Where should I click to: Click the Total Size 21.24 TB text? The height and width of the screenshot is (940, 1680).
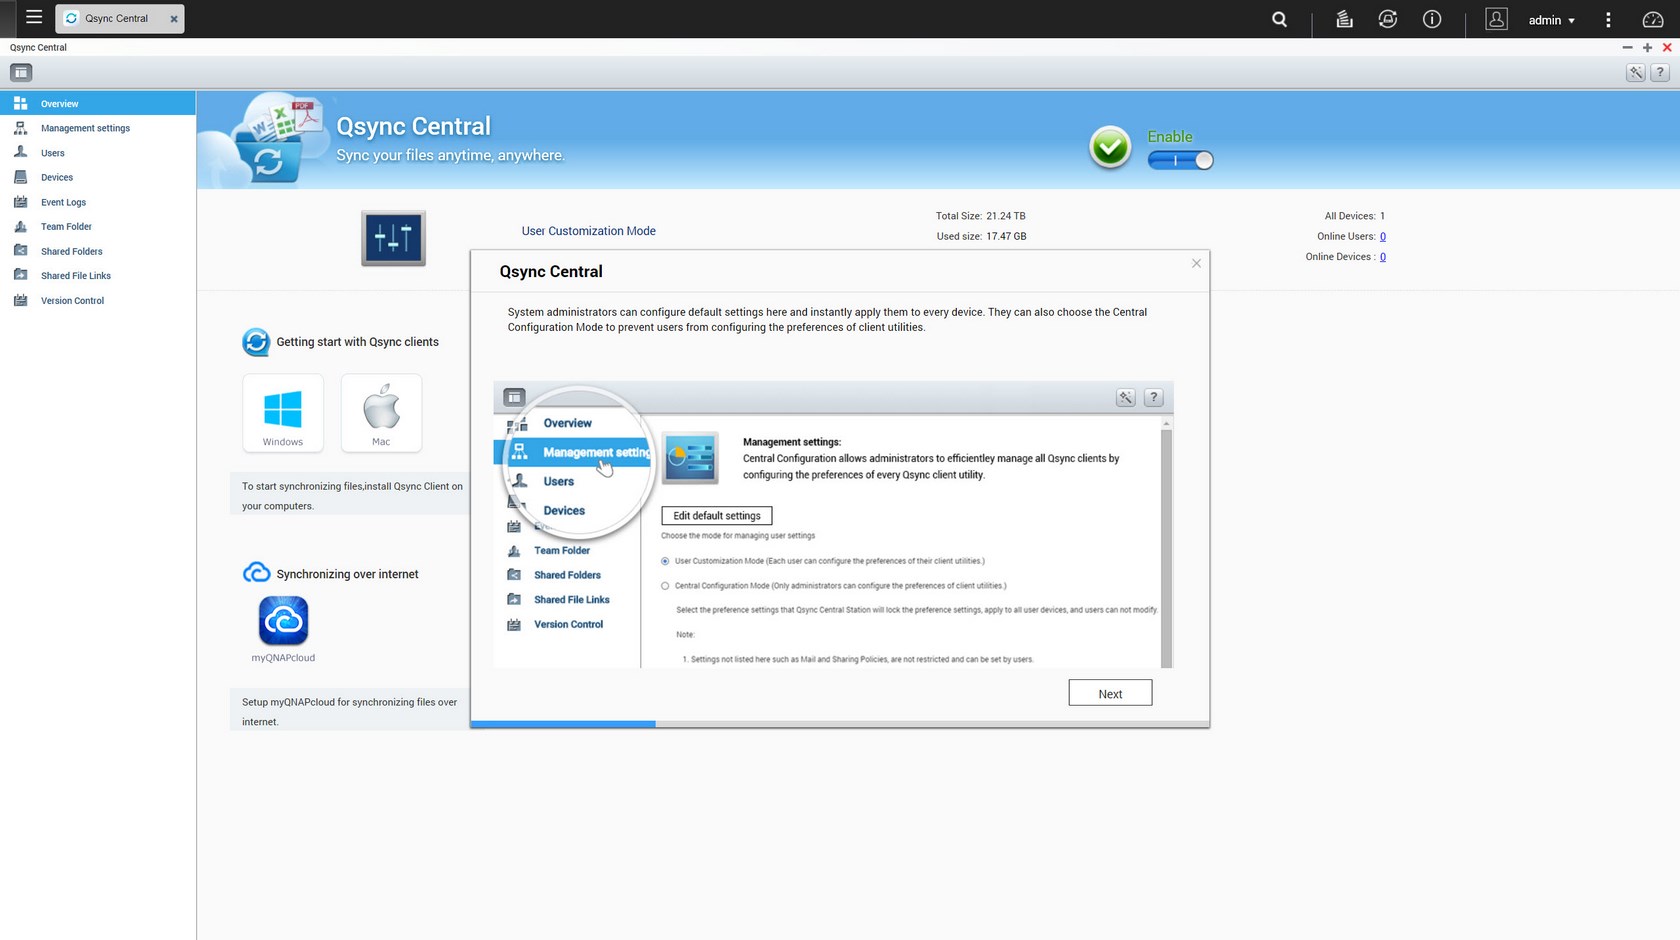980,216
